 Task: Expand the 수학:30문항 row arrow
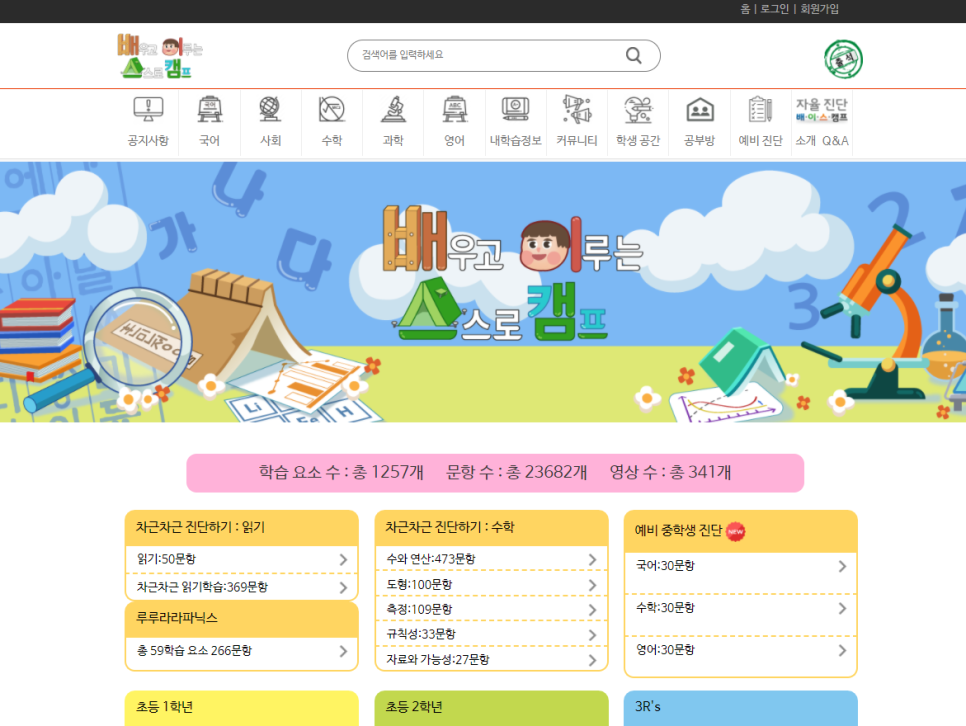[842, 608]
